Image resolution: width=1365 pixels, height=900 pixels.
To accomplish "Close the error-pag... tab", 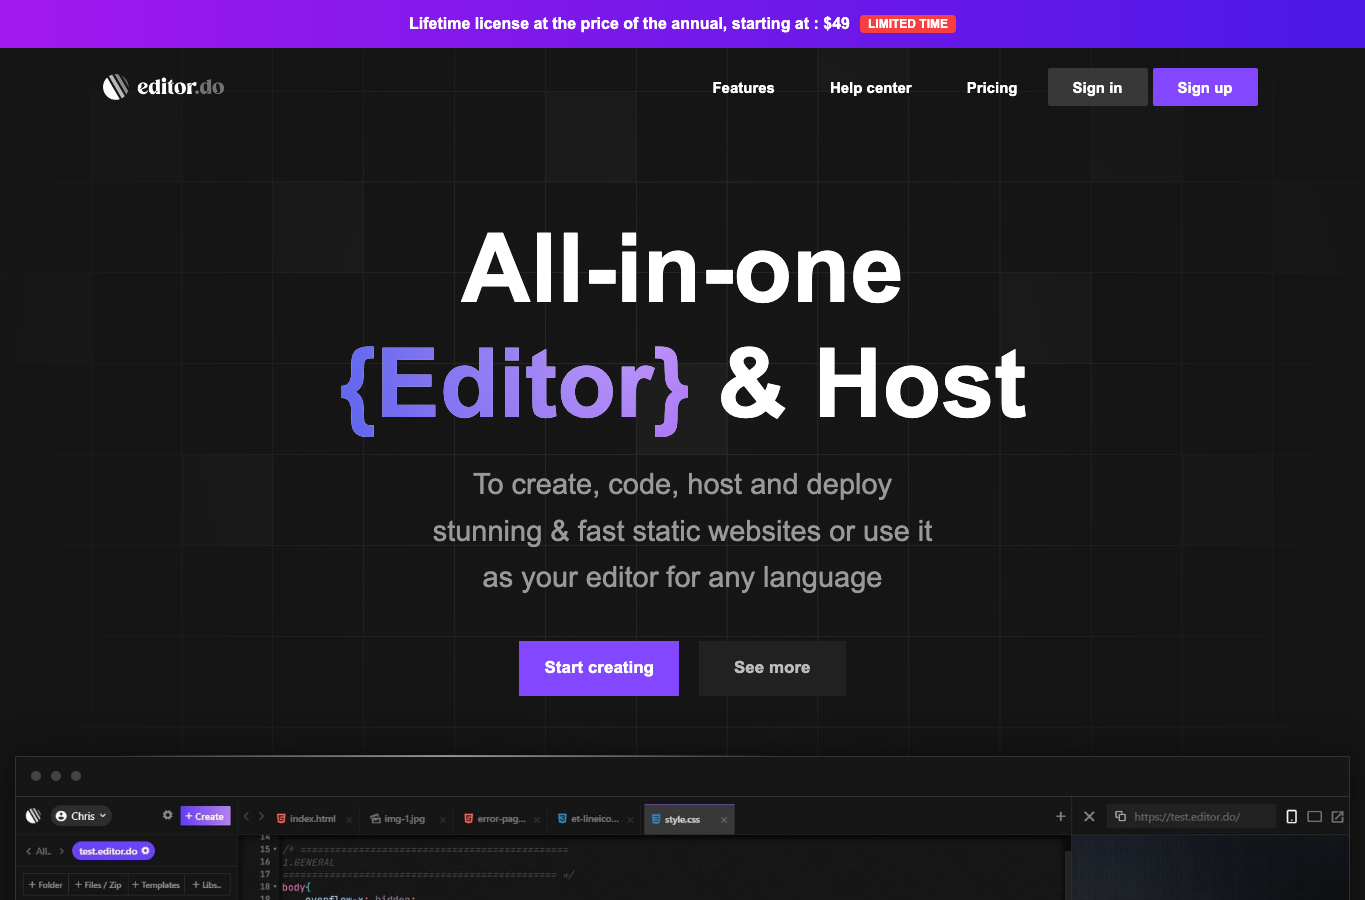I will pyautogui.click(x=537, y=820).
